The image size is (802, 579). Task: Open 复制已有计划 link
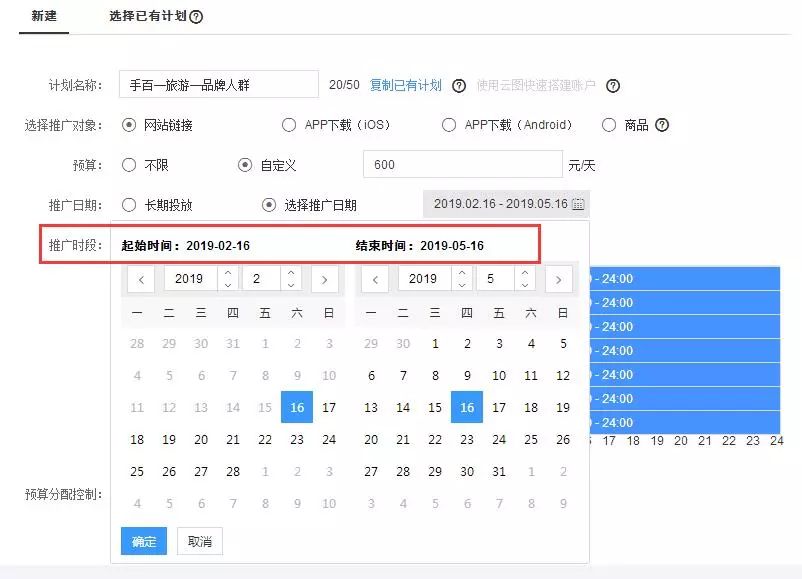coord(406,85)
